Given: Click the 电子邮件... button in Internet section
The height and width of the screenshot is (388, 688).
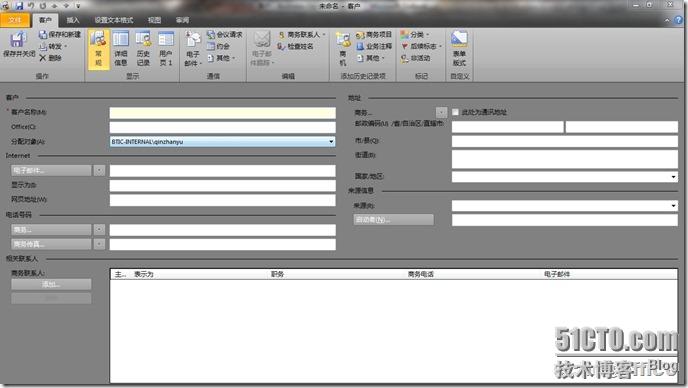Looking at the screenshot, I should pyautogui.click(x=51, y=170).
